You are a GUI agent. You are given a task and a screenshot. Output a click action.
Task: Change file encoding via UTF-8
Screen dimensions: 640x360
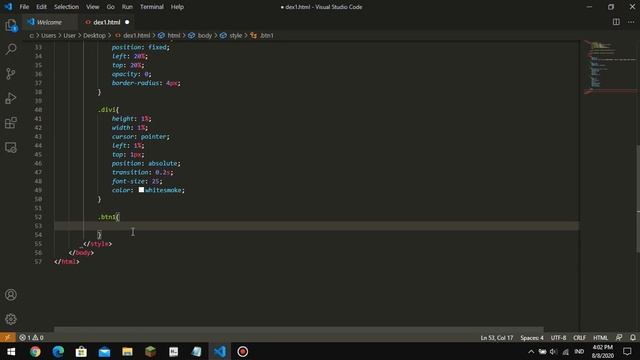(558, 338)
